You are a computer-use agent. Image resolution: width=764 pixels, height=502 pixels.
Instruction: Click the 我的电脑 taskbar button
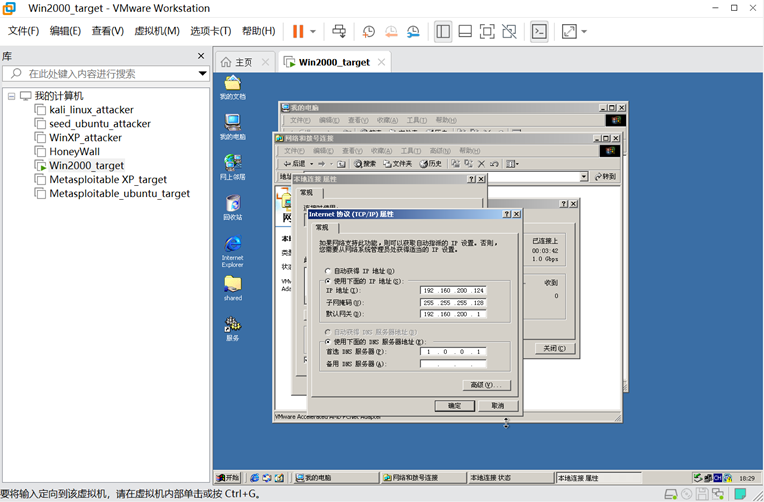[336, 478]
